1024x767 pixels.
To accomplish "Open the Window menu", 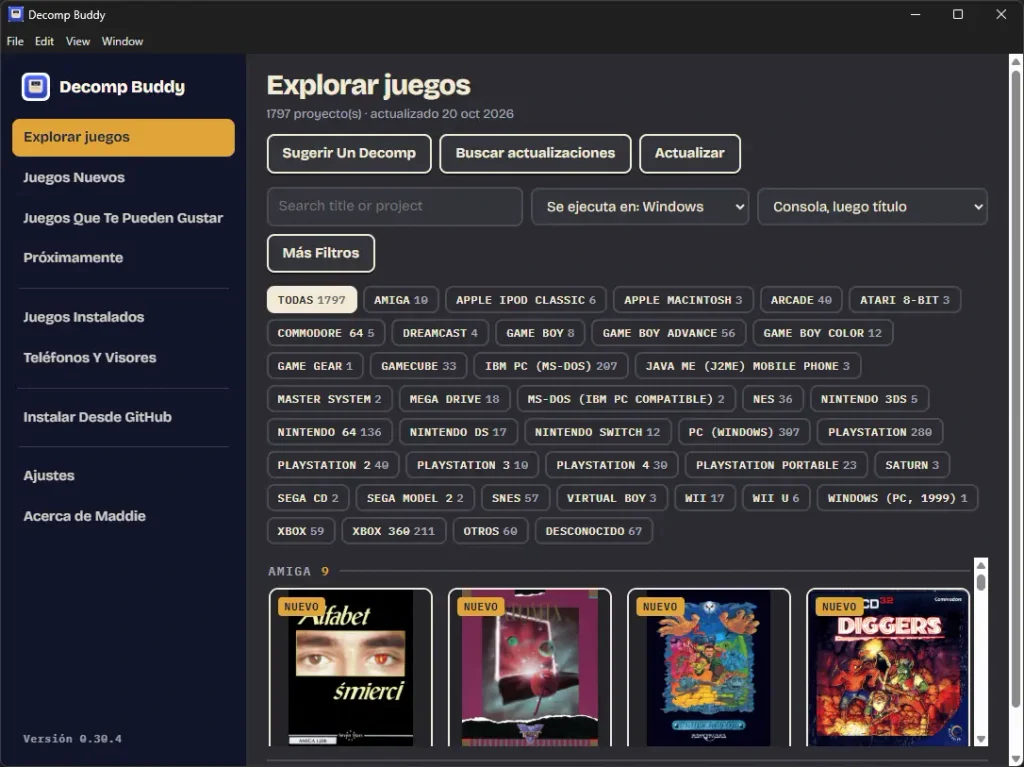I will (122, 41).
